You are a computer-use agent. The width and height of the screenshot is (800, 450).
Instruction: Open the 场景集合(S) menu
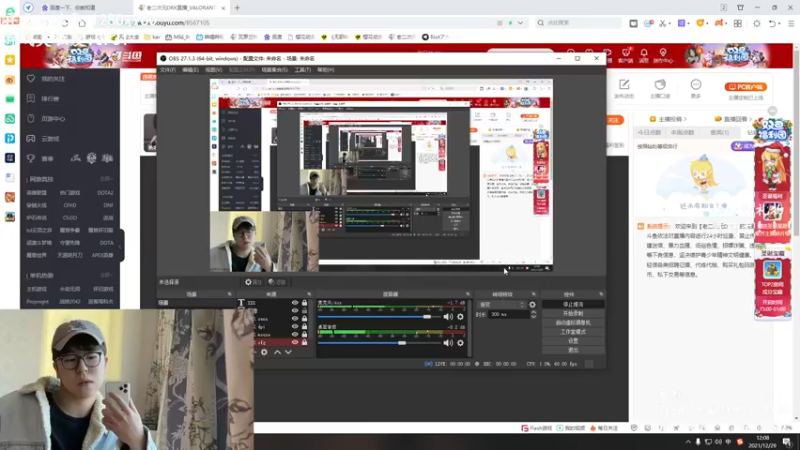274,70
